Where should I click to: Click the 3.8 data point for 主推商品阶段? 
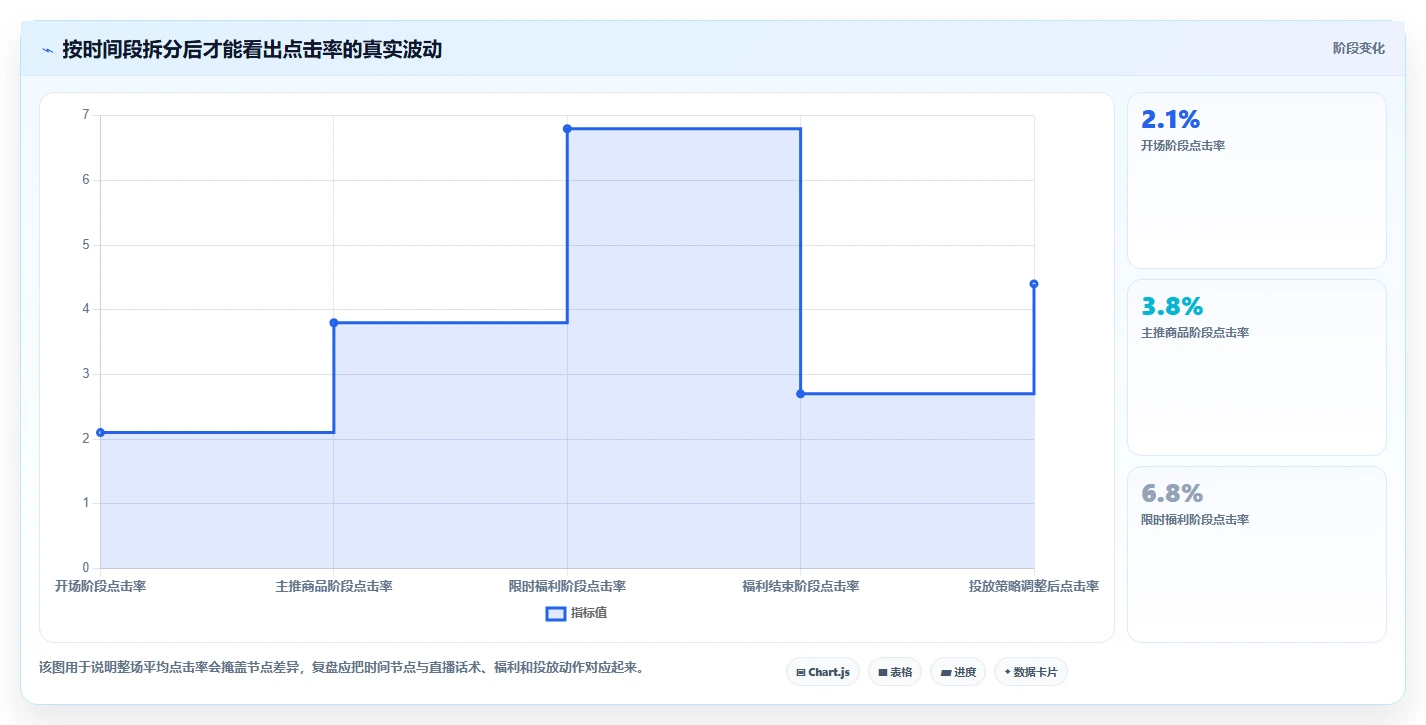pos(334,322)
